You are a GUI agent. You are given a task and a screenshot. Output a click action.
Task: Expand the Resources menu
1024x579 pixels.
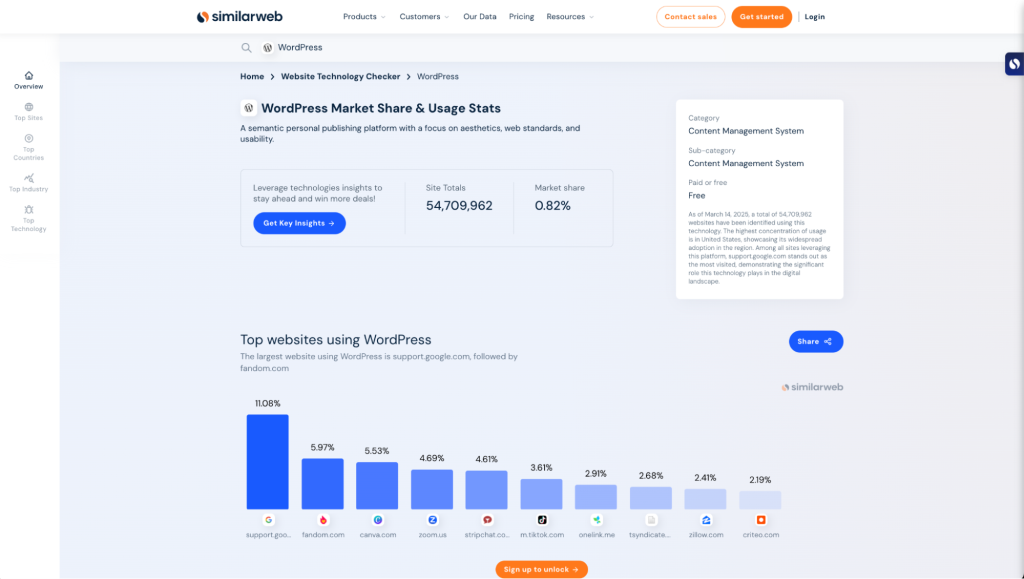[565, 16]
